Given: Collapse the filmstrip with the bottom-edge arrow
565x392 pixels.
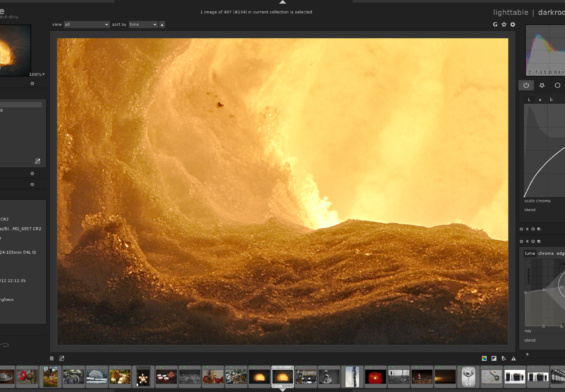Looking at the screenshot, I should coord(283,390).
